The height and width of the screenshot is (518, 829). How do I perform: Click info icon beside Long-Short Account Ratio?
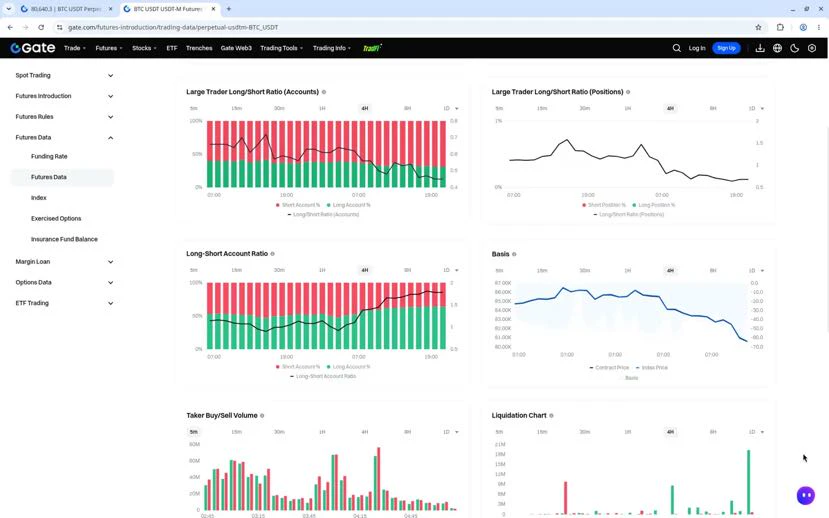point(273,254)
